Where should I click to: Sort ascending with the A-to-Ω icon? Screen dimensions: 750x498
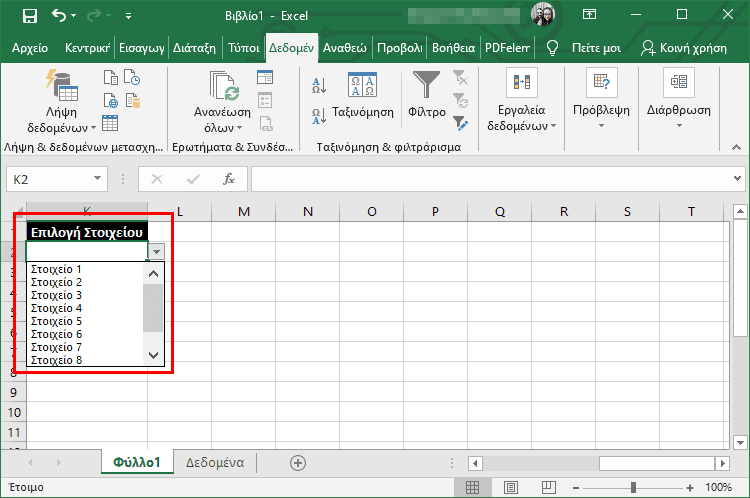click(x=319, y=86)
